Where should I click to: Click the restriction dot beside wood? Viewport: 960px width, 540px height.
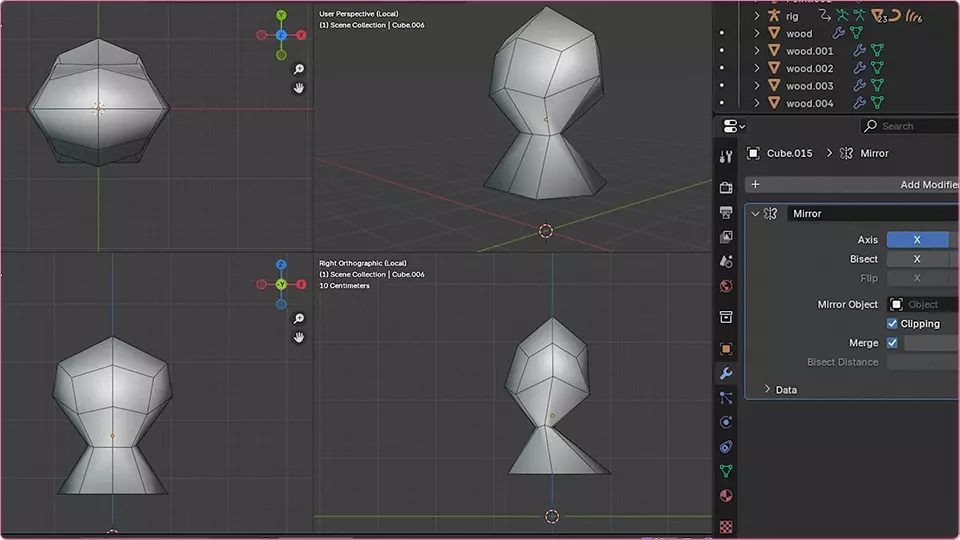pyautogui.click(x=722, y=33)
